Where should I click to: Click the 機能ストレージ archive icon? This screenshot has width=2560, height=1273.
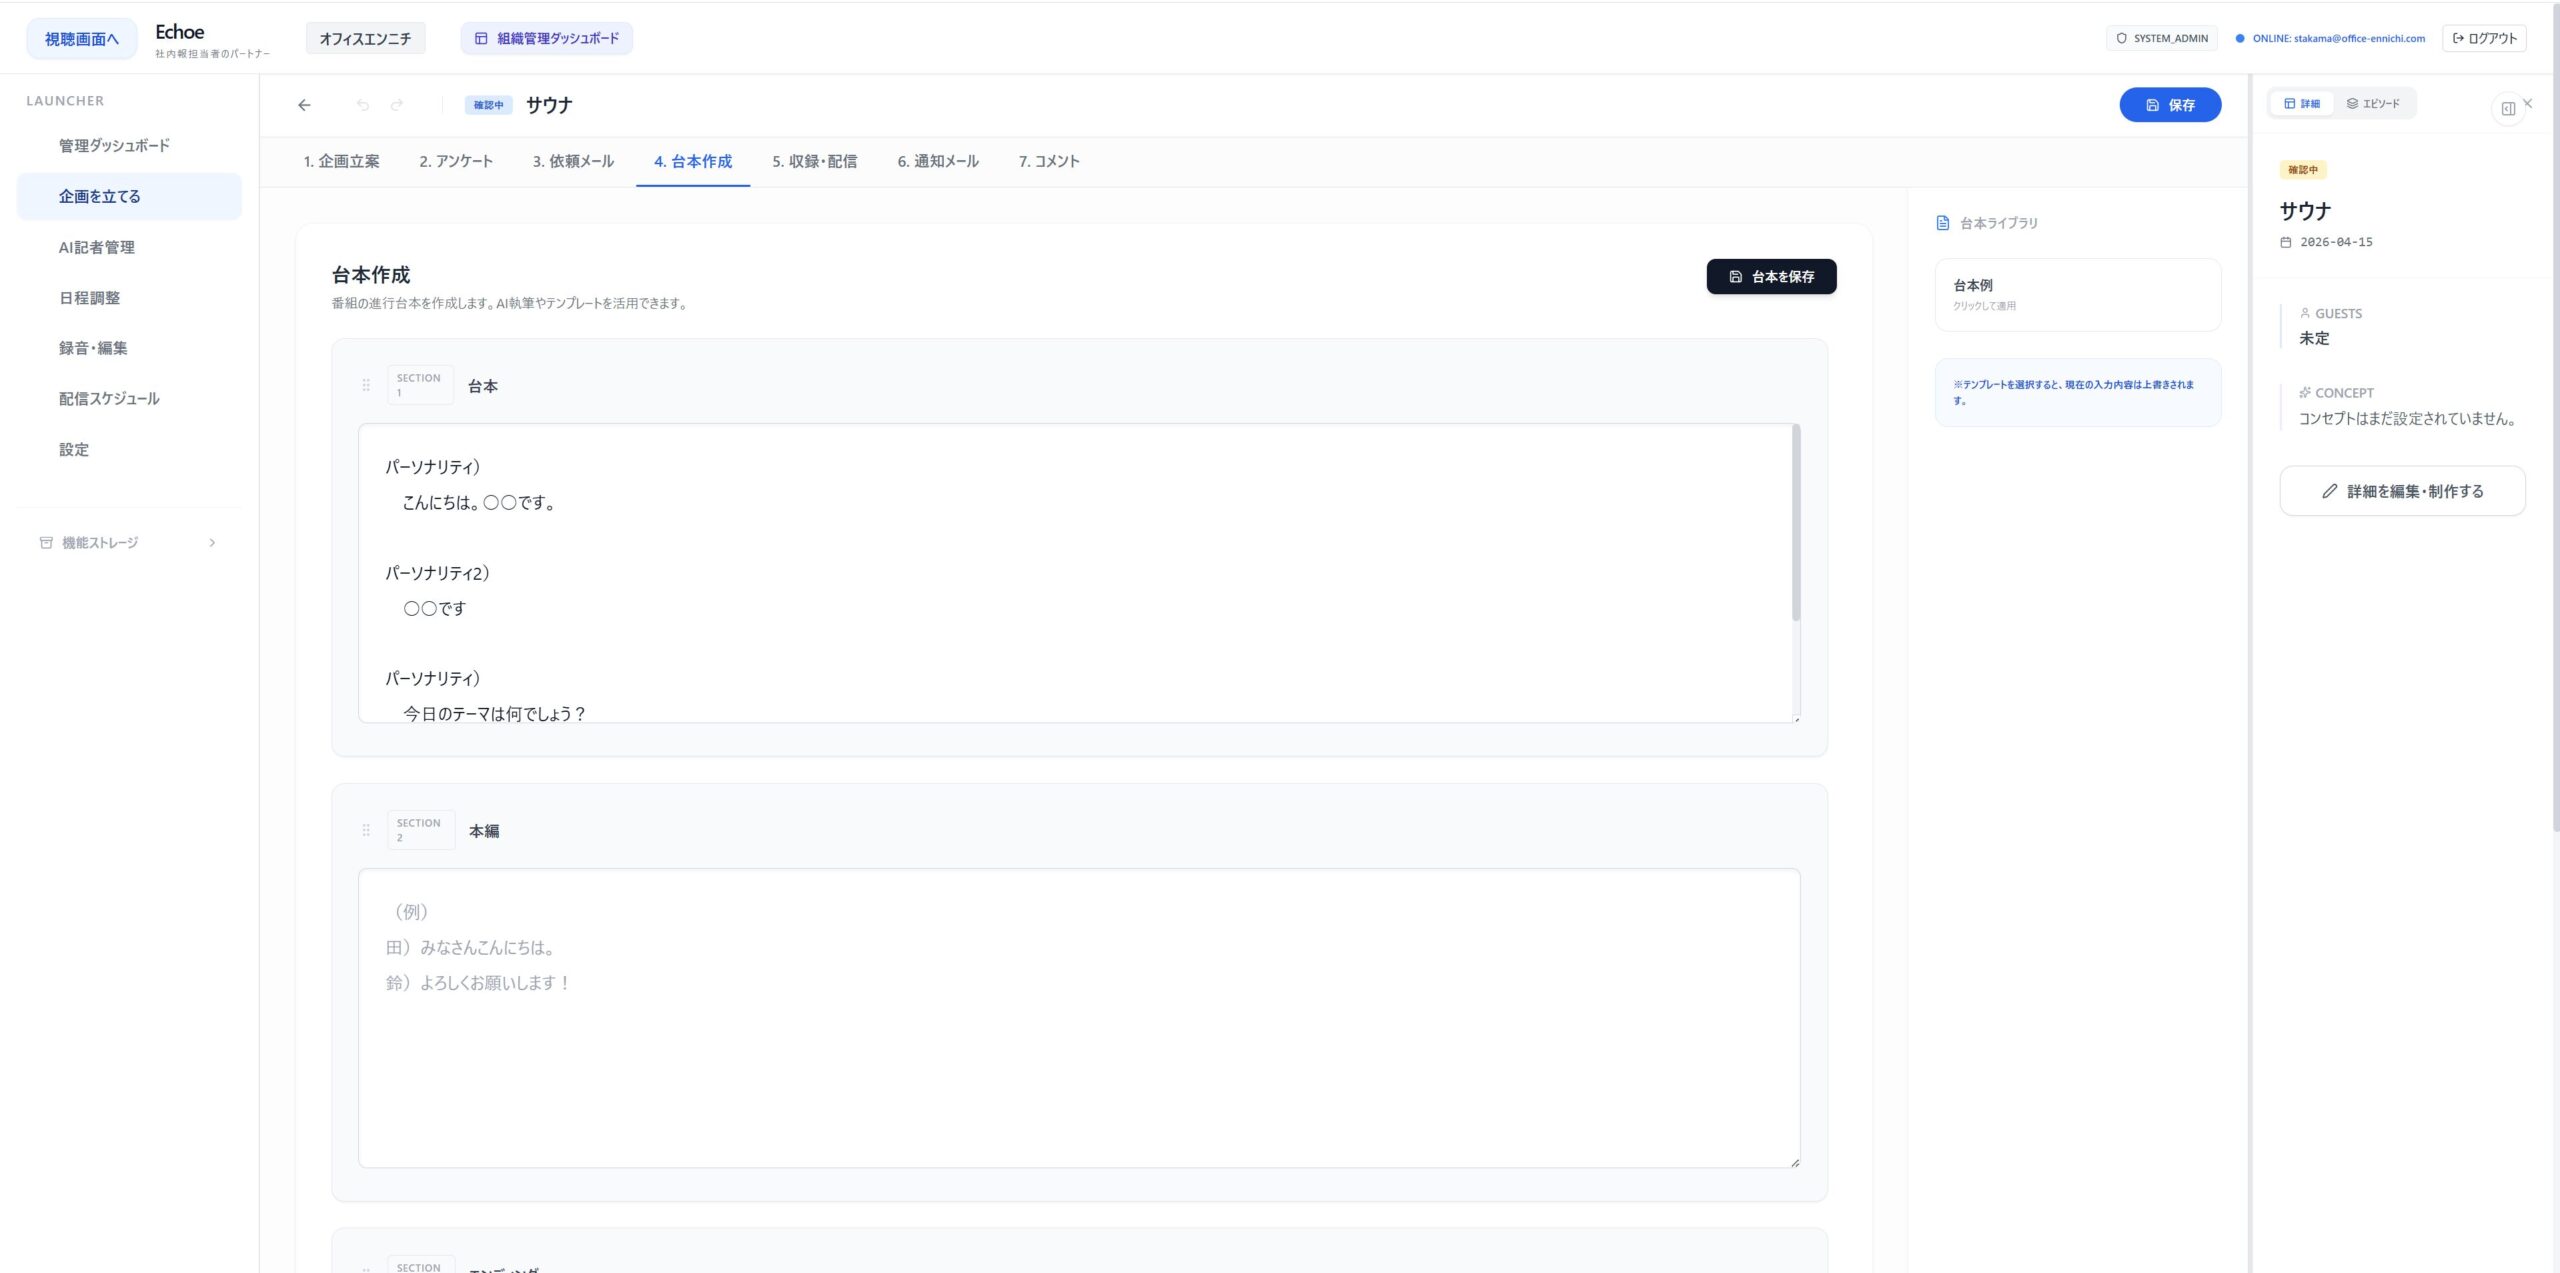(x=46, y=543)
